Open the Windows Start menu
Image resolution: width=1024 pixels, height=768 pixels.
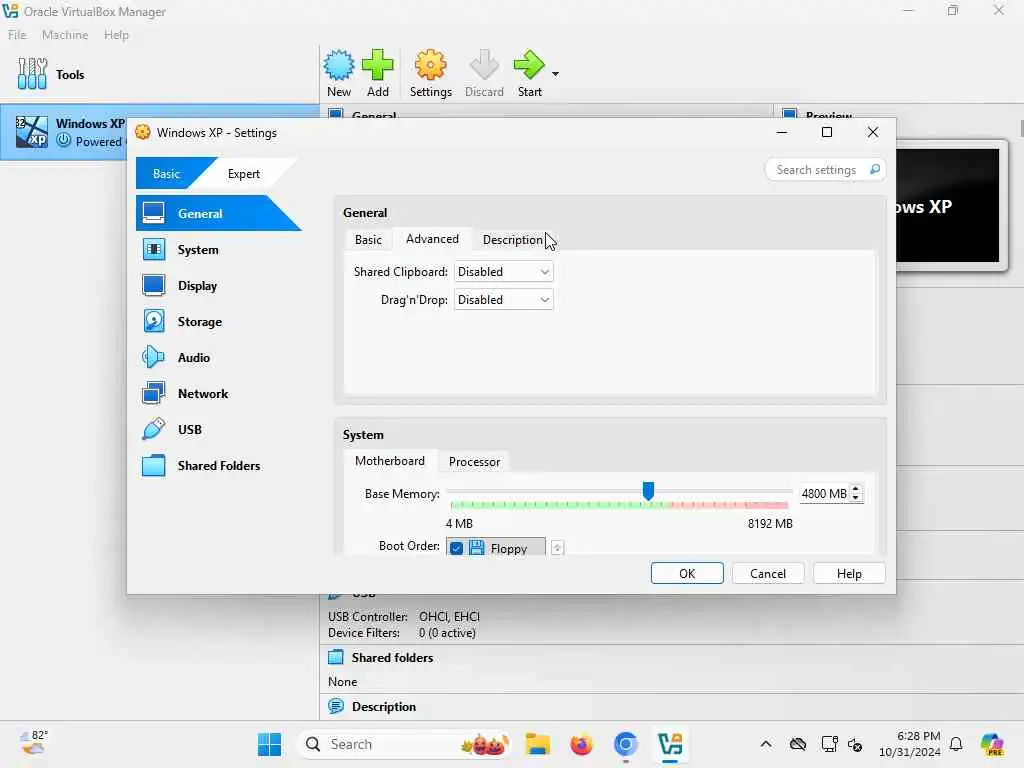269,744
